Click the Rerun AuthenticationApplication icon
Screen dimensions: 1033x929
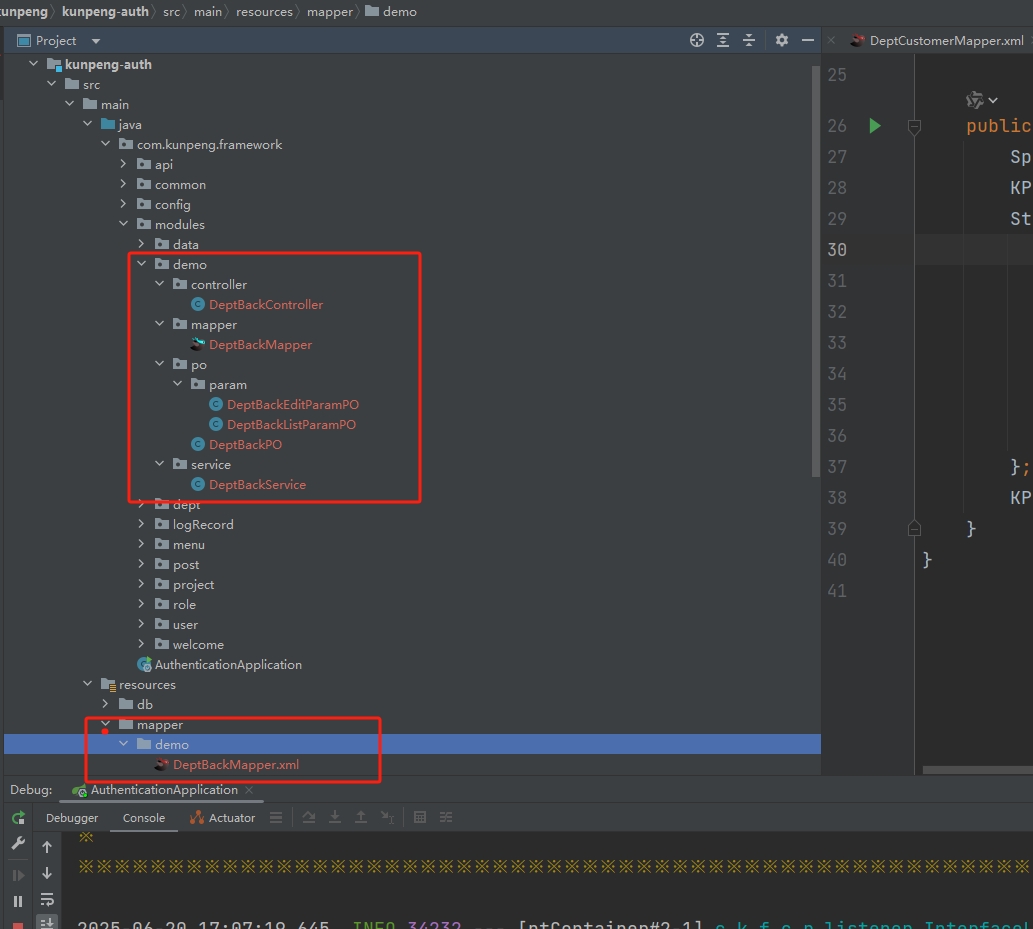click(18, 818)
